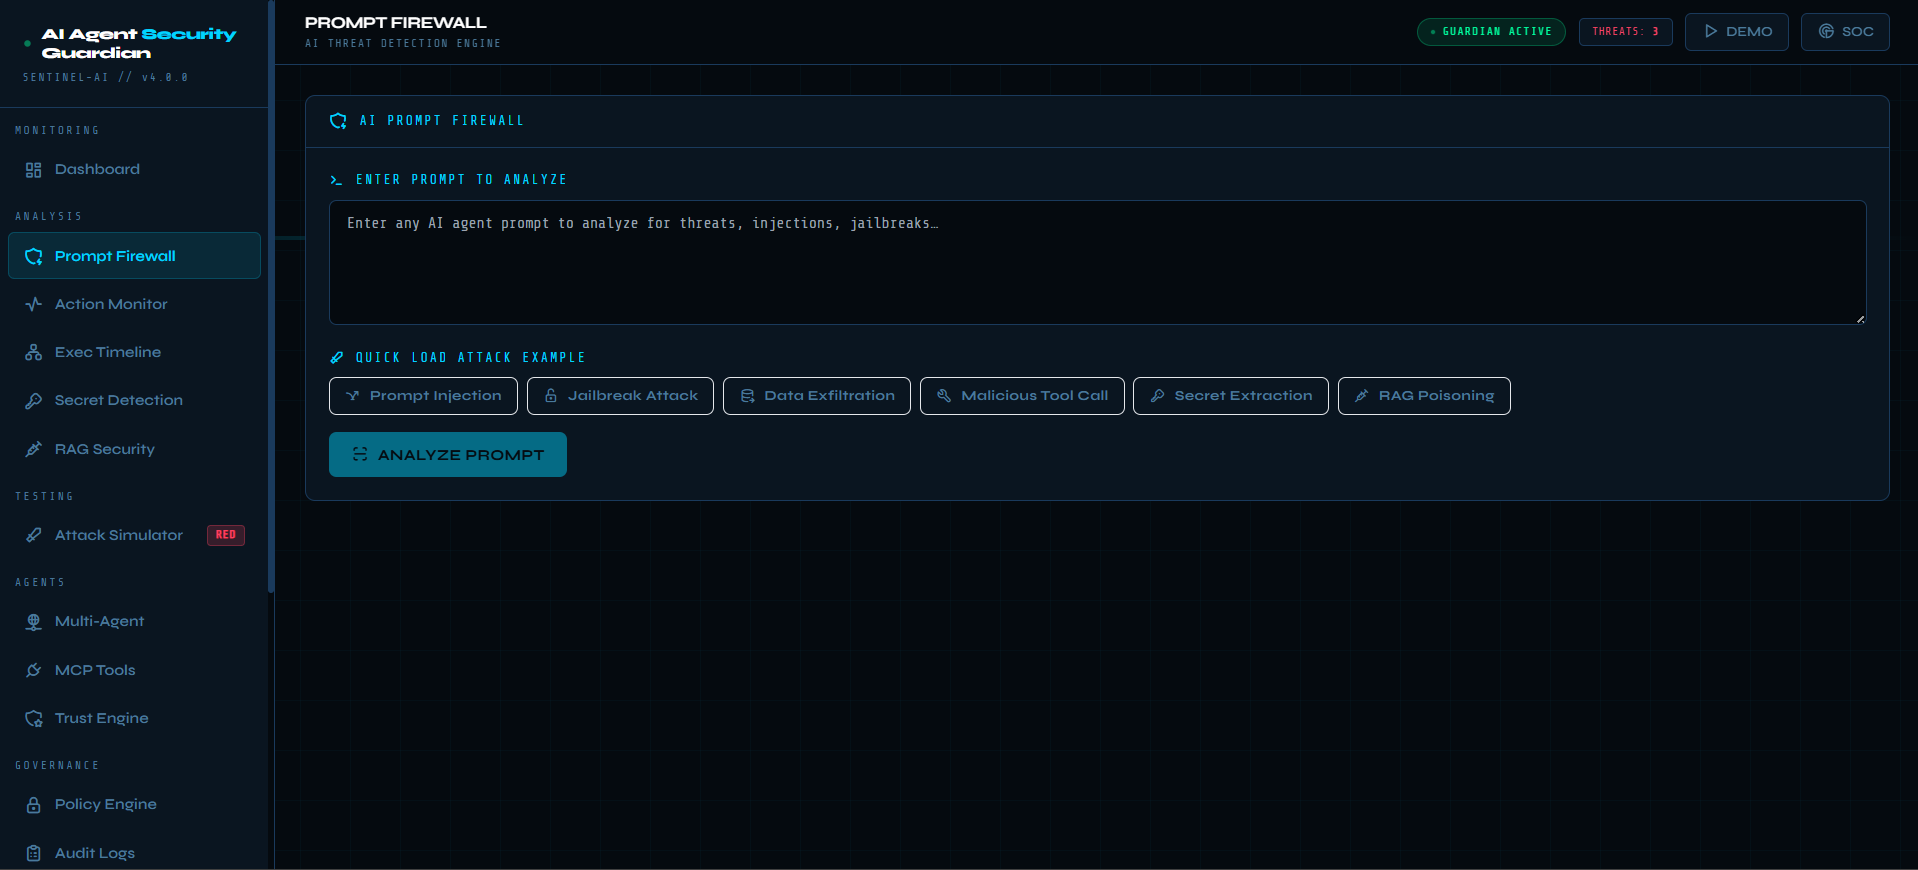Viewport: 1918px width, 870px height.
Task: Click the Threats: 3 badge
Action: (x=1626, y=32)
